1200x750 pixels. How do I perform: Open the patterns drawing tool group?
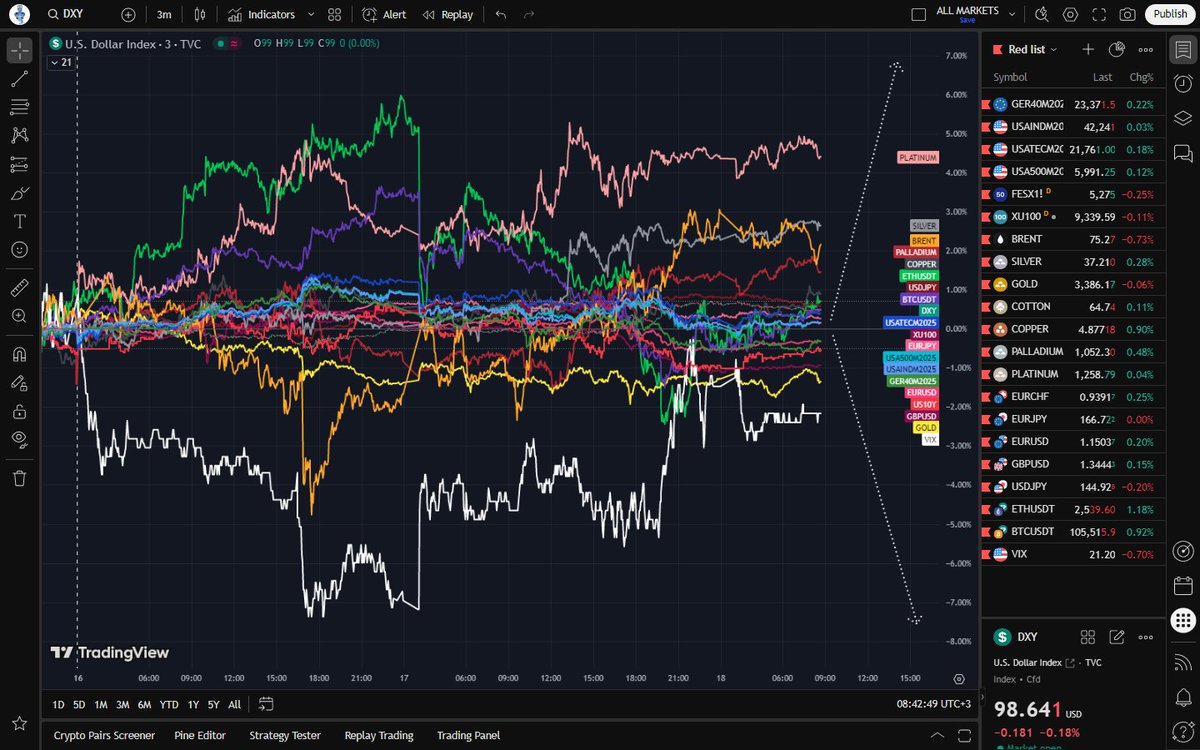coord(19,135)
